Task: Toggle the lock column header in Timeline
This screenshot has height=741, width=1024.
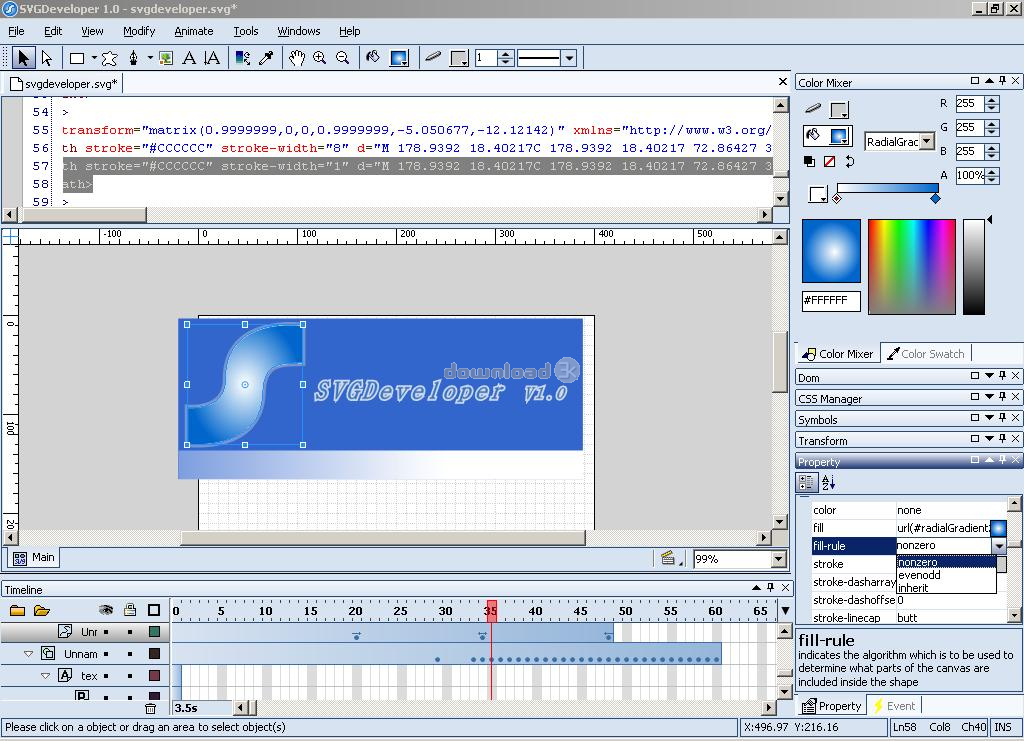Action: click(x=130, y=610)
